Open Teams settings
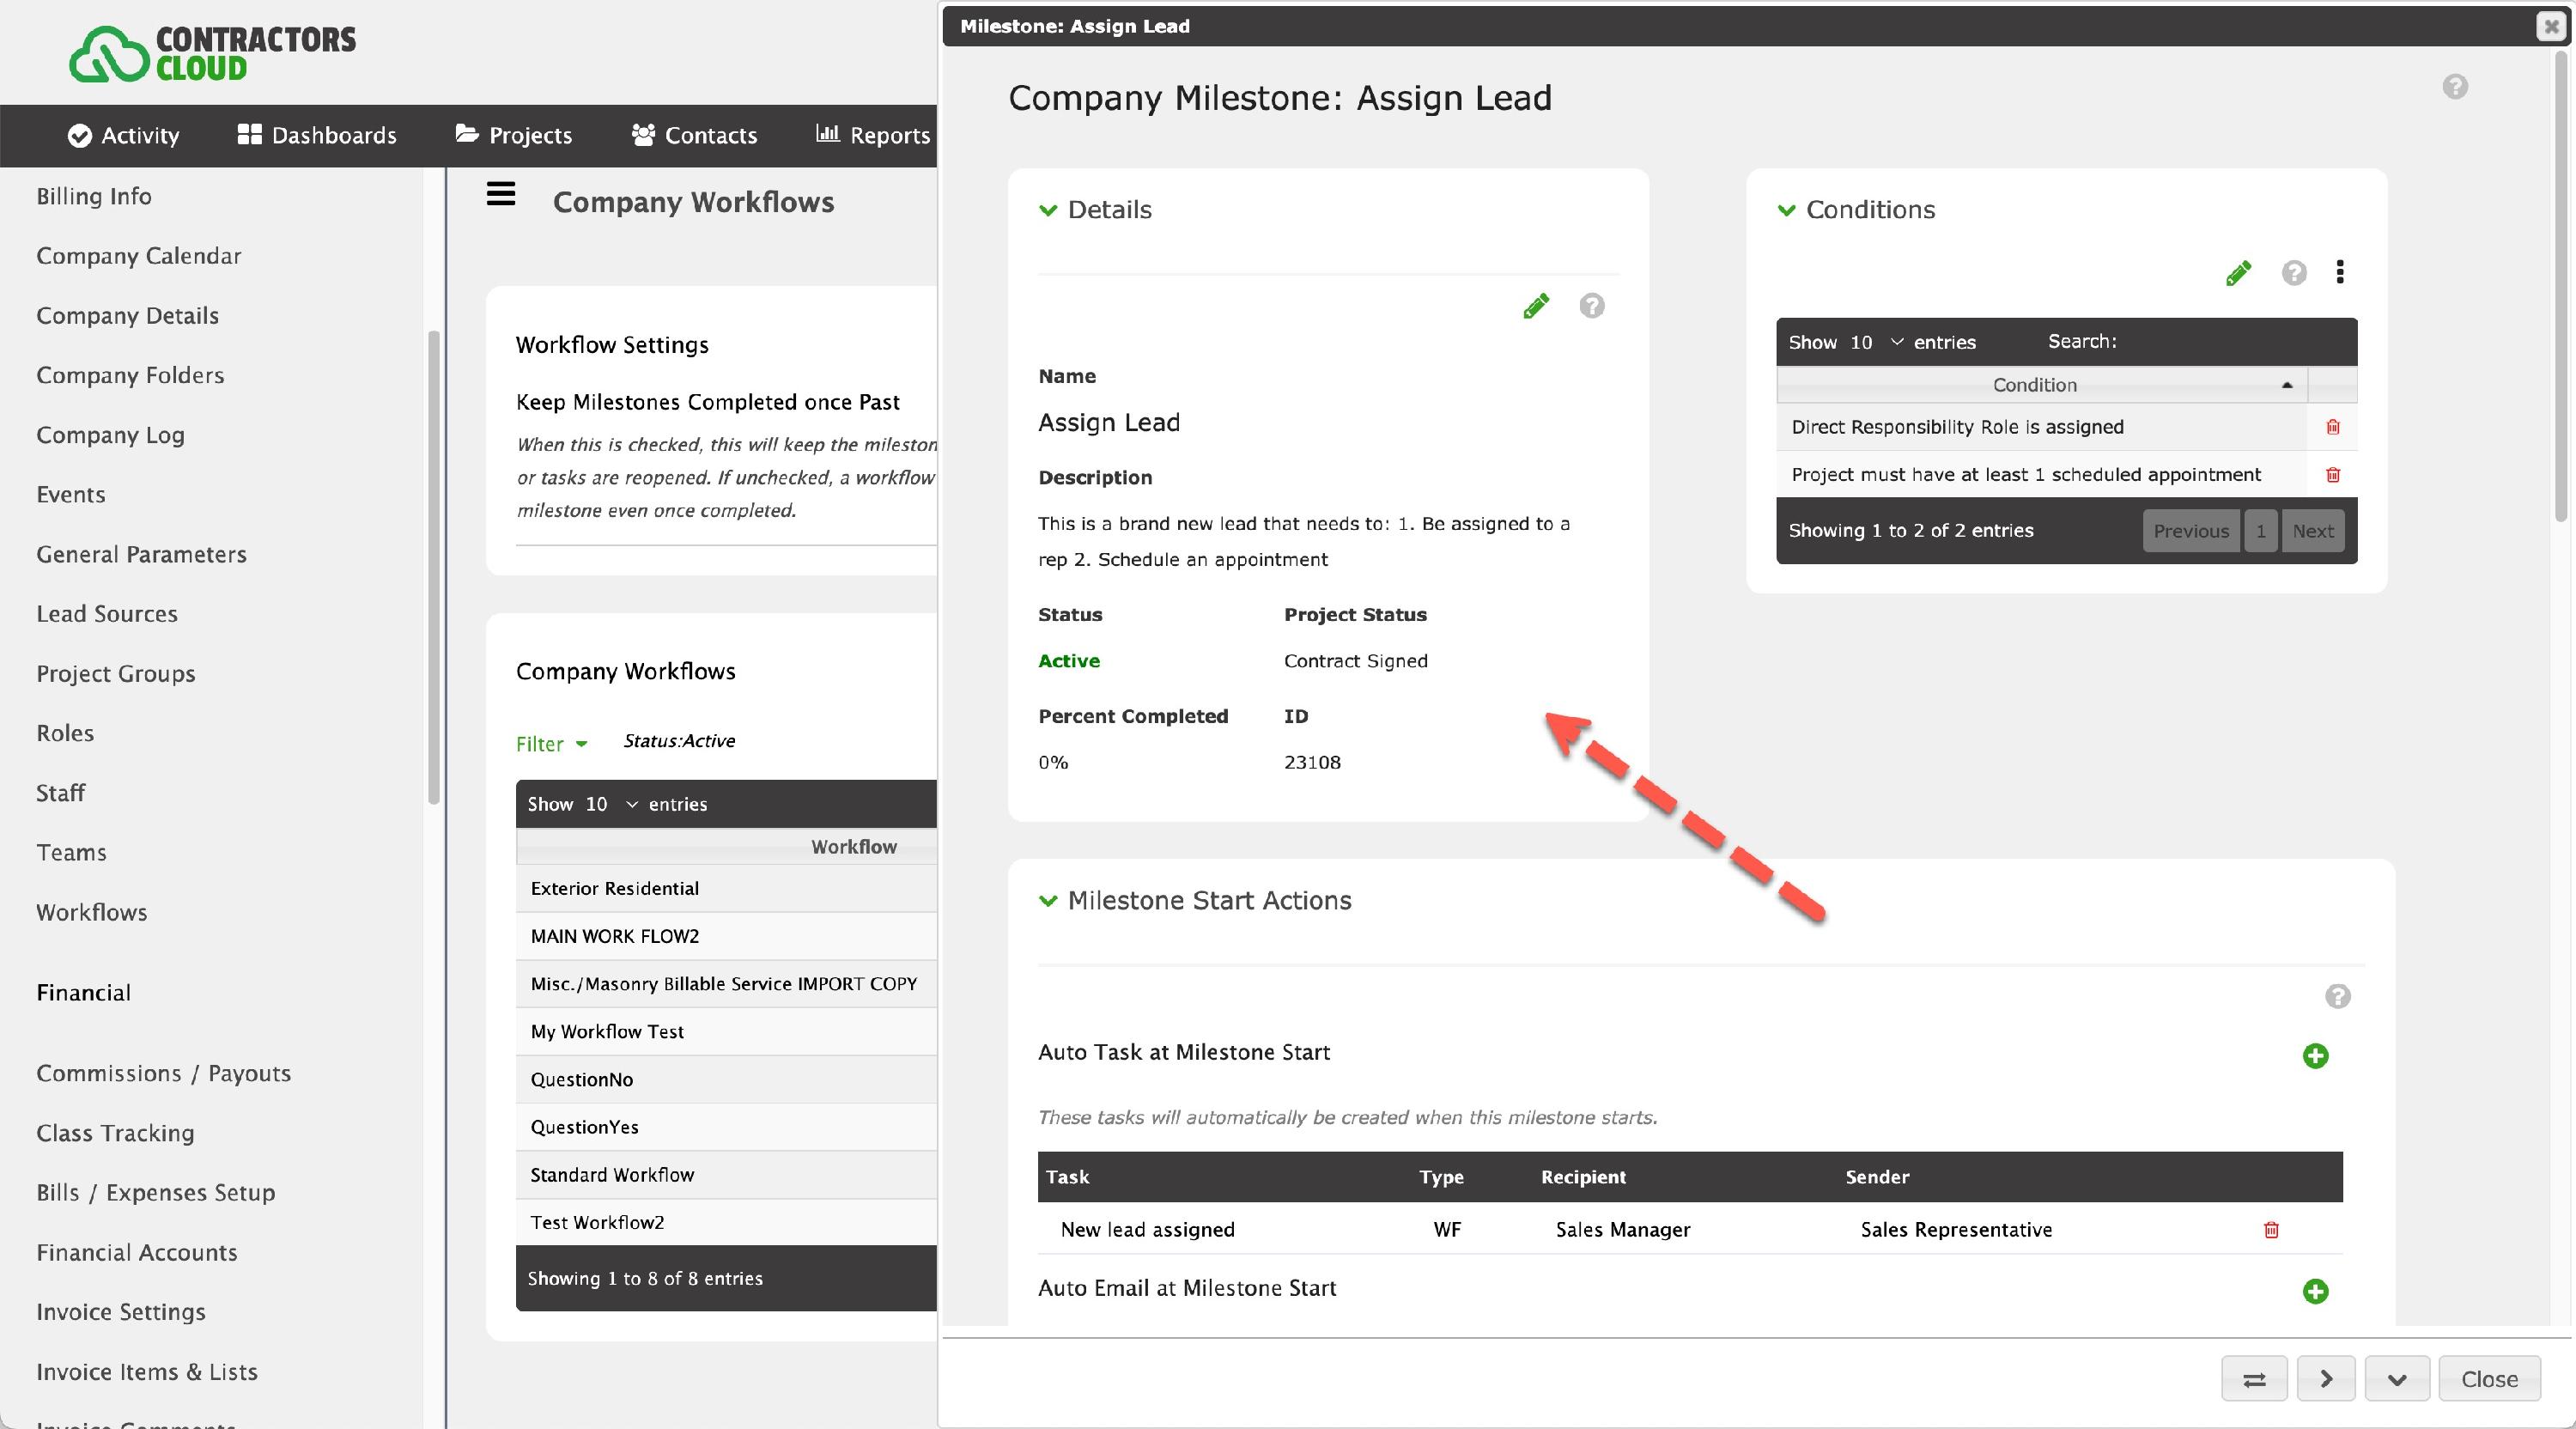 point(71,853)
